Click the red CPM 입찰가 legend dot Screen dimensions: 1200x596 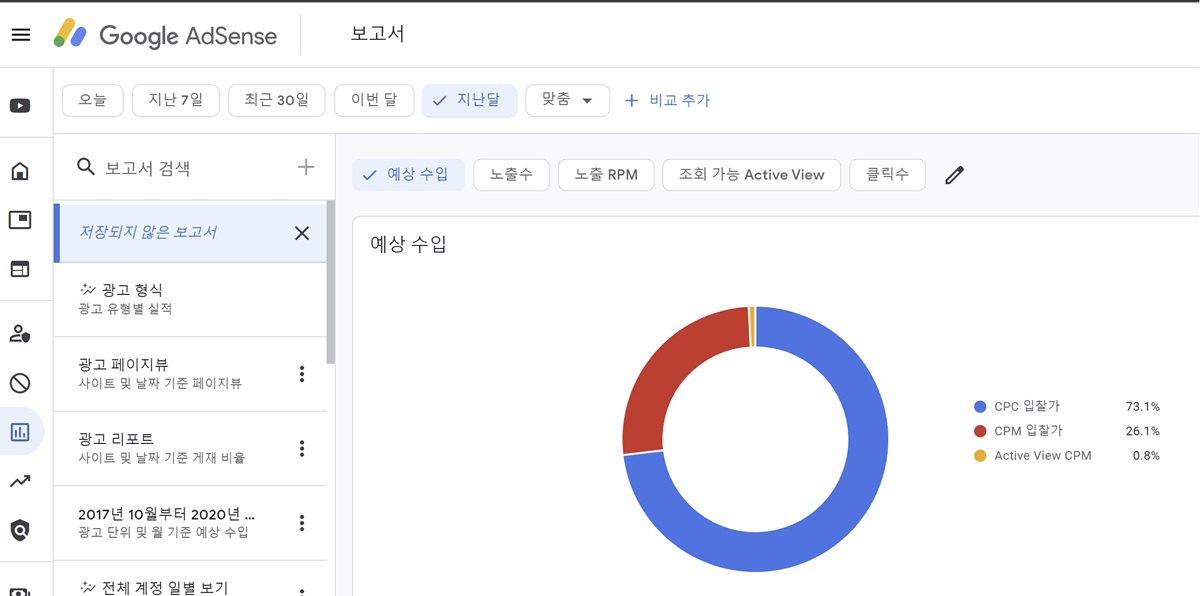(980, 431)
